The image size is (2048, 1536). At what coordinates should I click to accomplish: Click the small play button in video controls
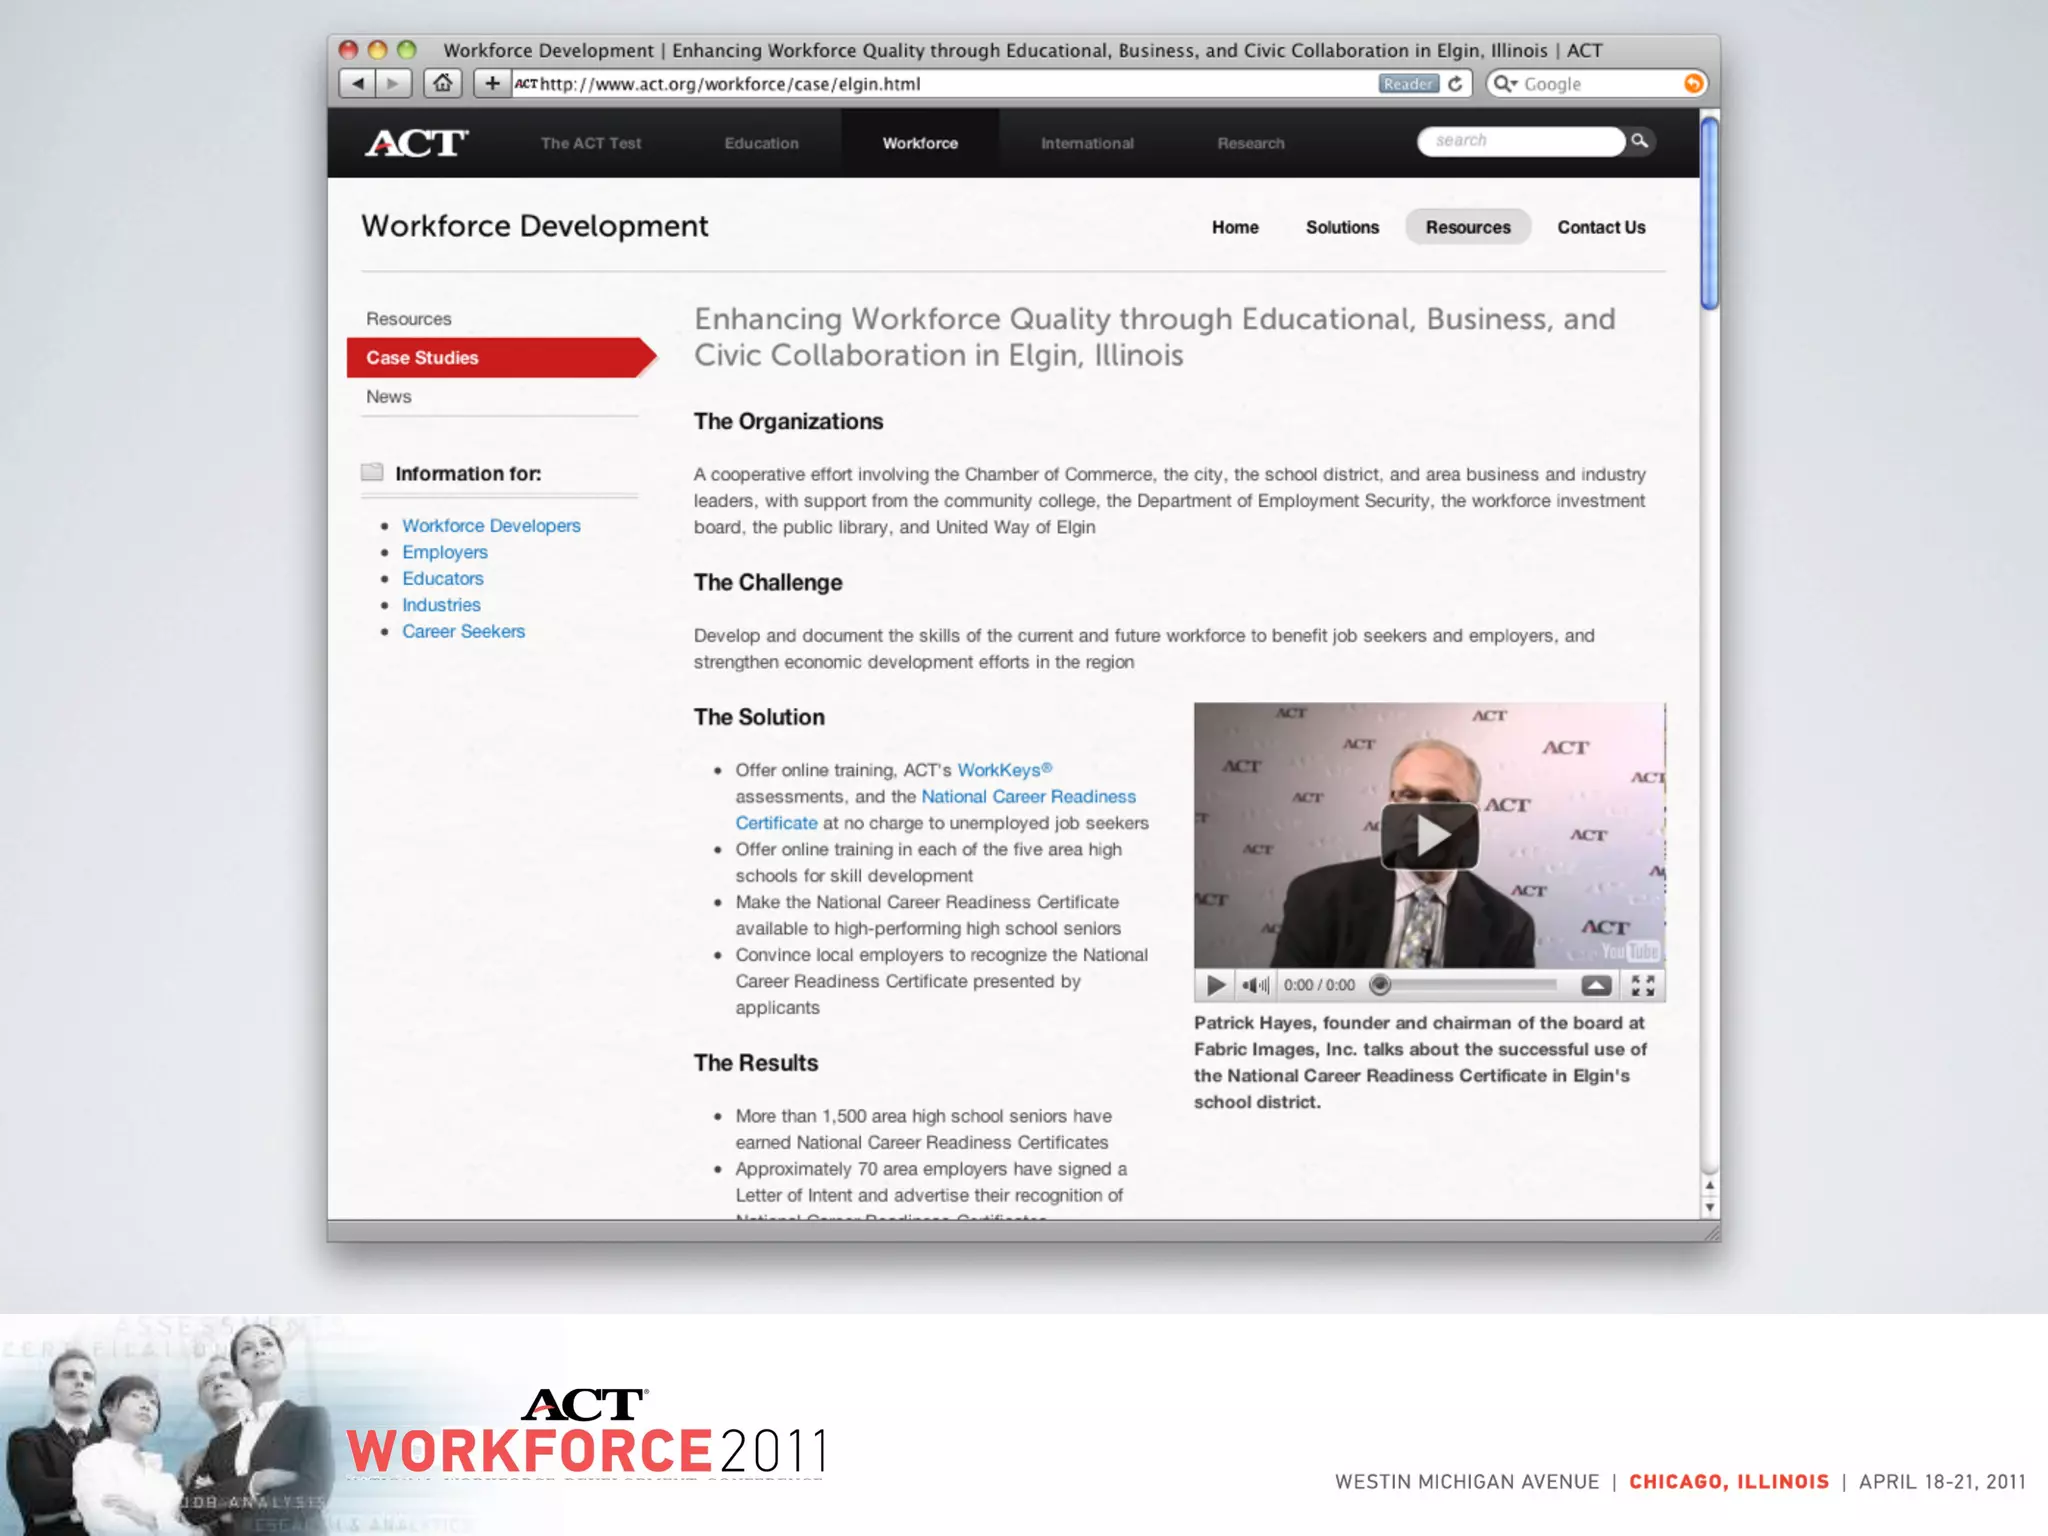(1215, 985)
